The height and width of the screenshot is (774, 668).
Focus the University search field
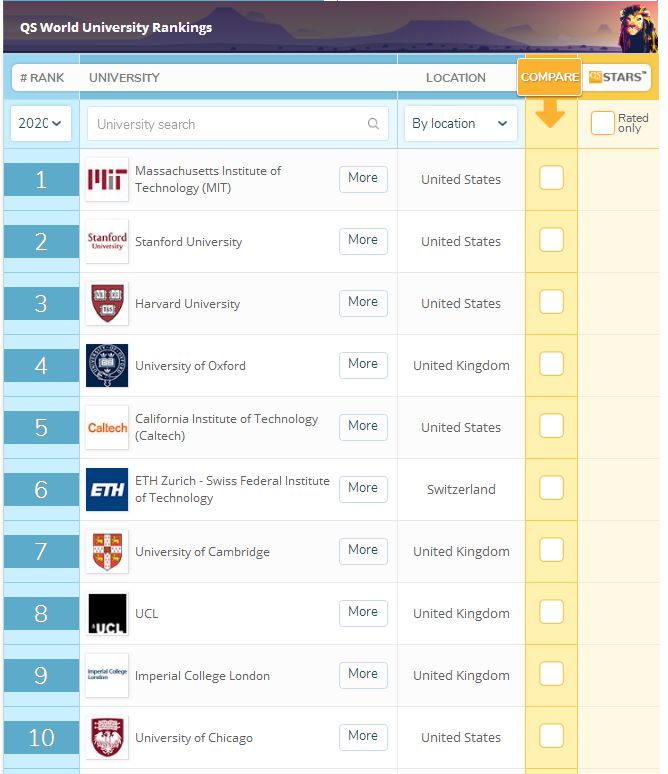[237, 124]
